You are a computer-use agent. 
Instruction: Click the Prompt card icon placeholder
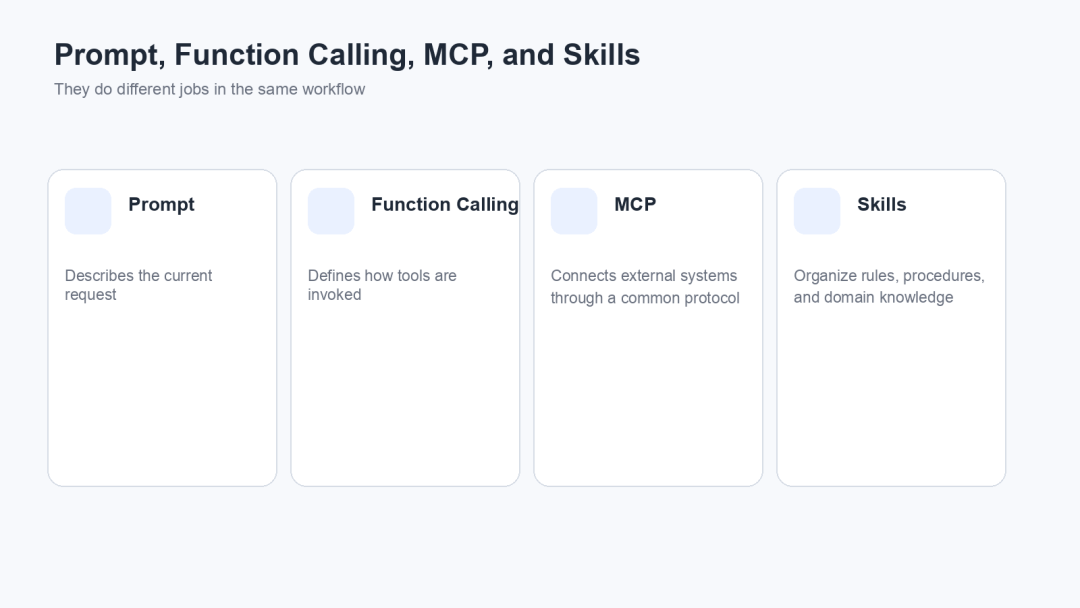88,211
